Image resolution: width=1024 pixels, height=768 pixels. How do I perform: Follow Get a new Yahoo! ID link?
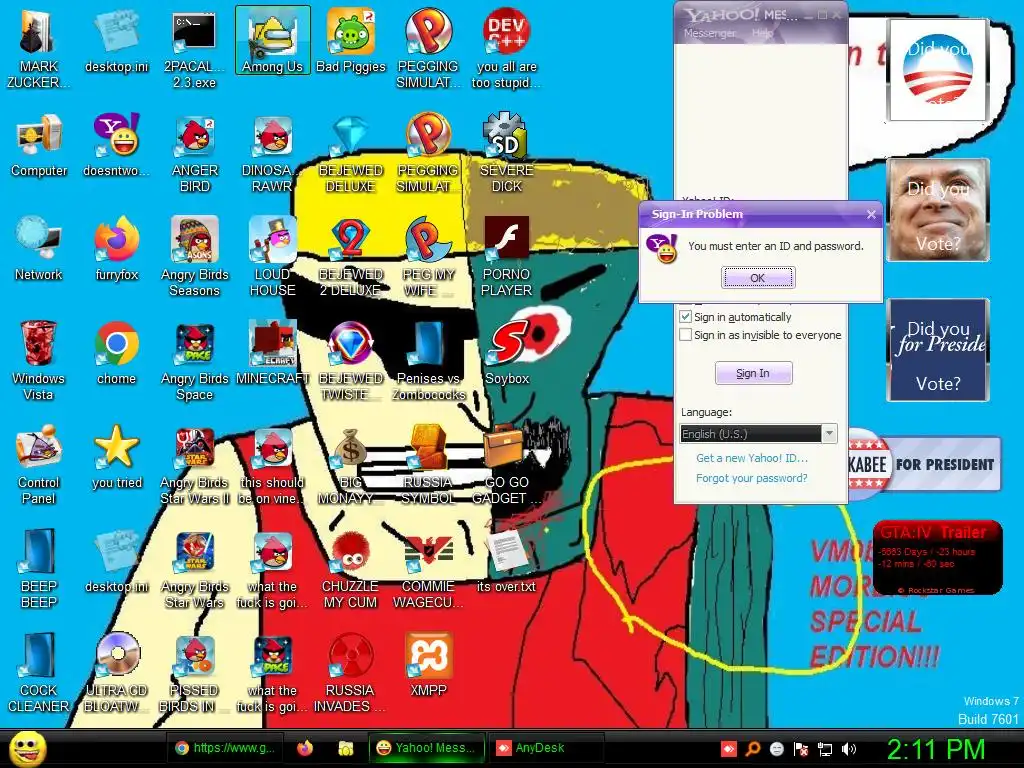click(752, 458)
